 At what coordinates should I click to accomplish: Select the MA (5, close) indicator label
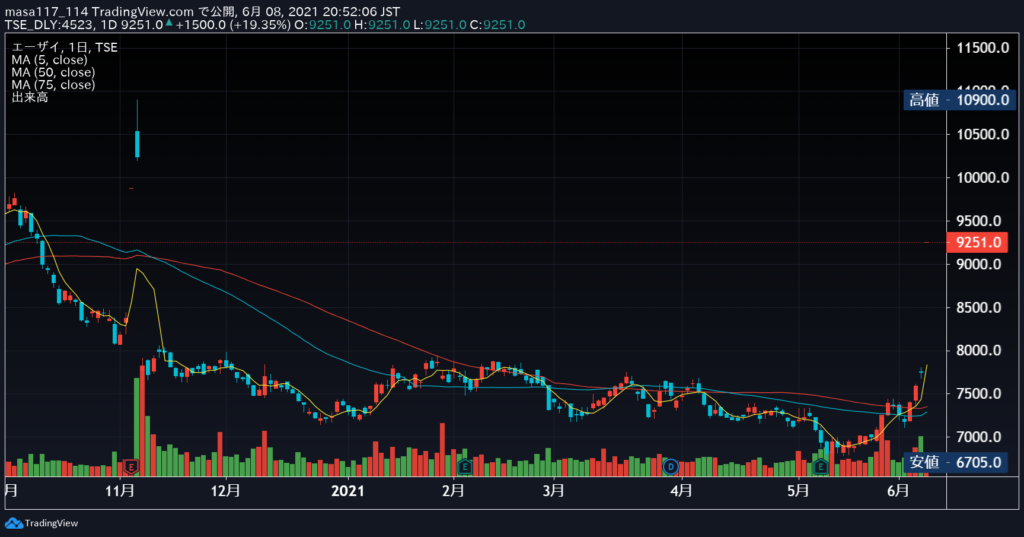49,59
